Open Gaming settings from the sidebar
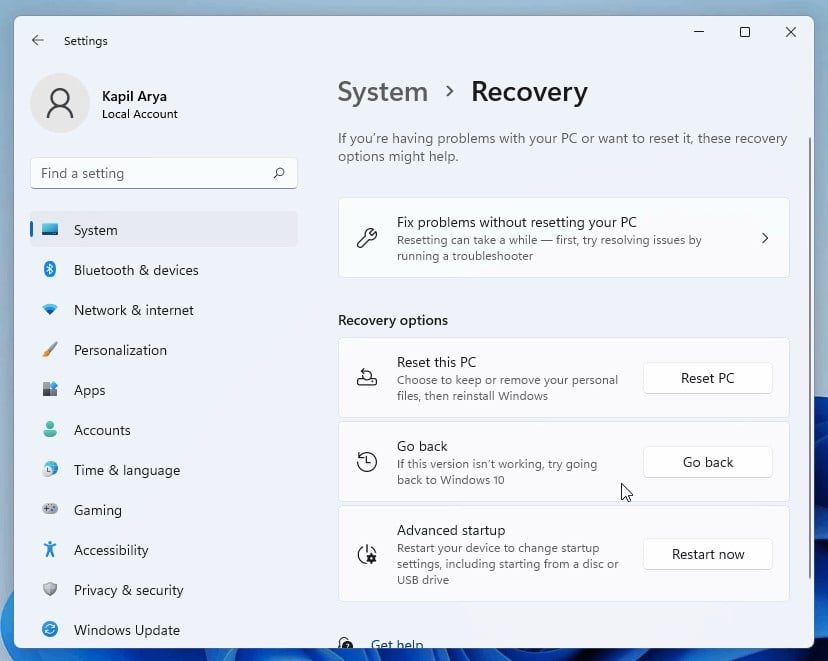The image size is (828, 661). (97, 510)
